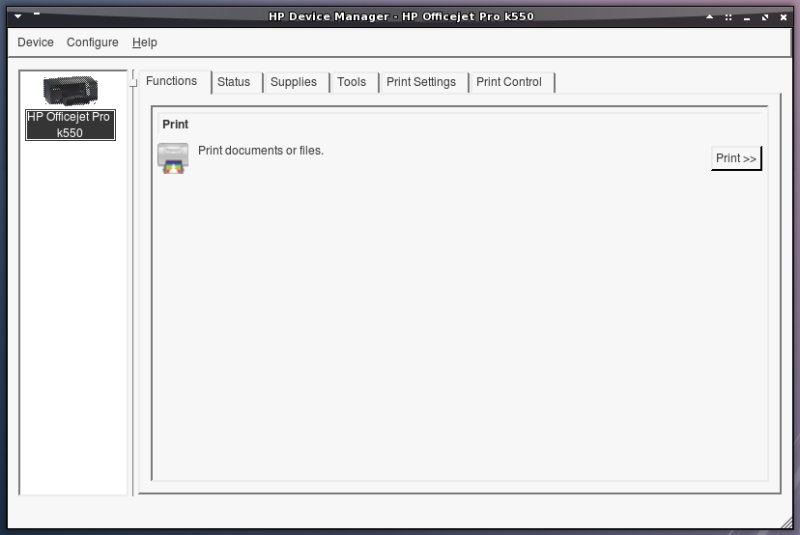The height and width of the screenshot is (535, 800).
Task: Click the color printer icon beside Print documents
Action: tap(173, 158)
